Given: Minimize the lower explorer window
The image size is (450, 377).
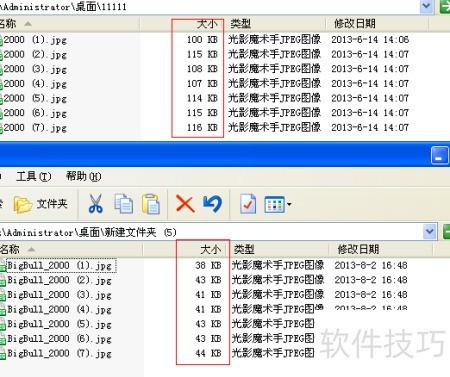Looking at the screenshot, I should (x=439, y=156).
